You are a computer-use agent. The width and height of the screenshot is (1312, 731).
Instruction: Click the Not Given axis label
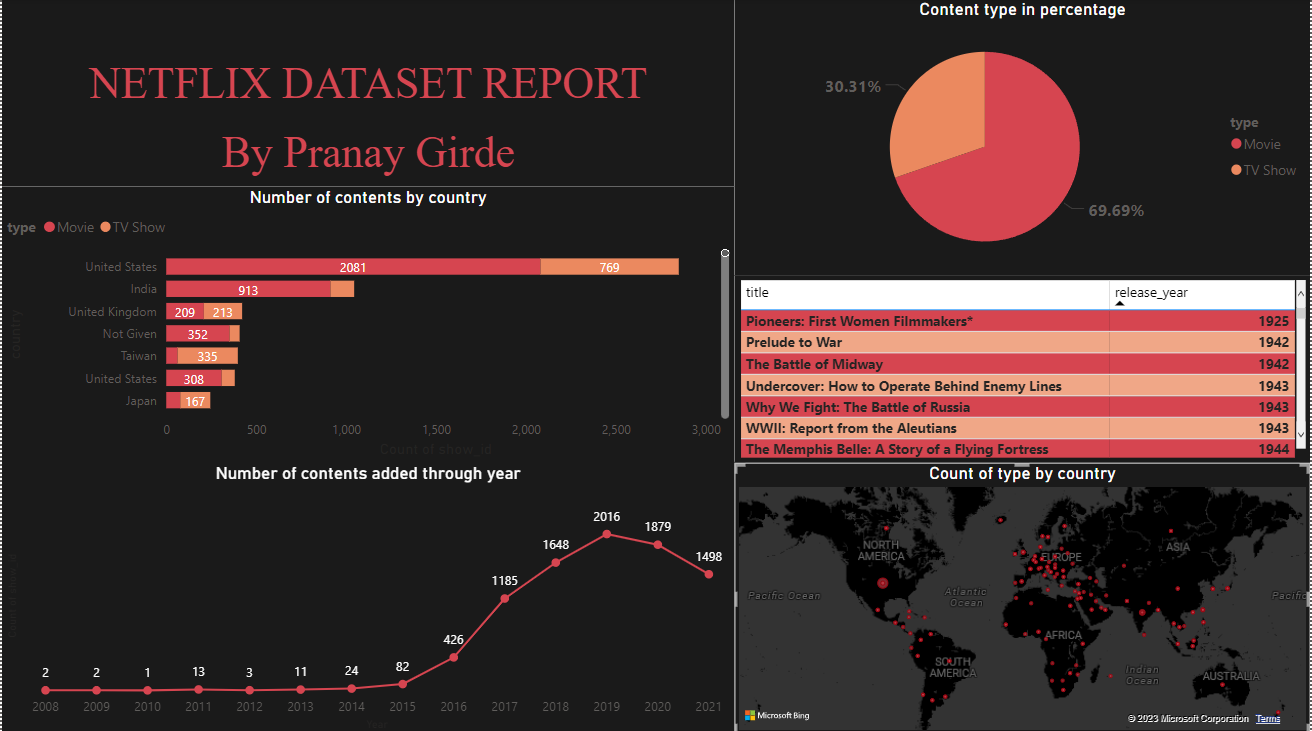(130, 334)
